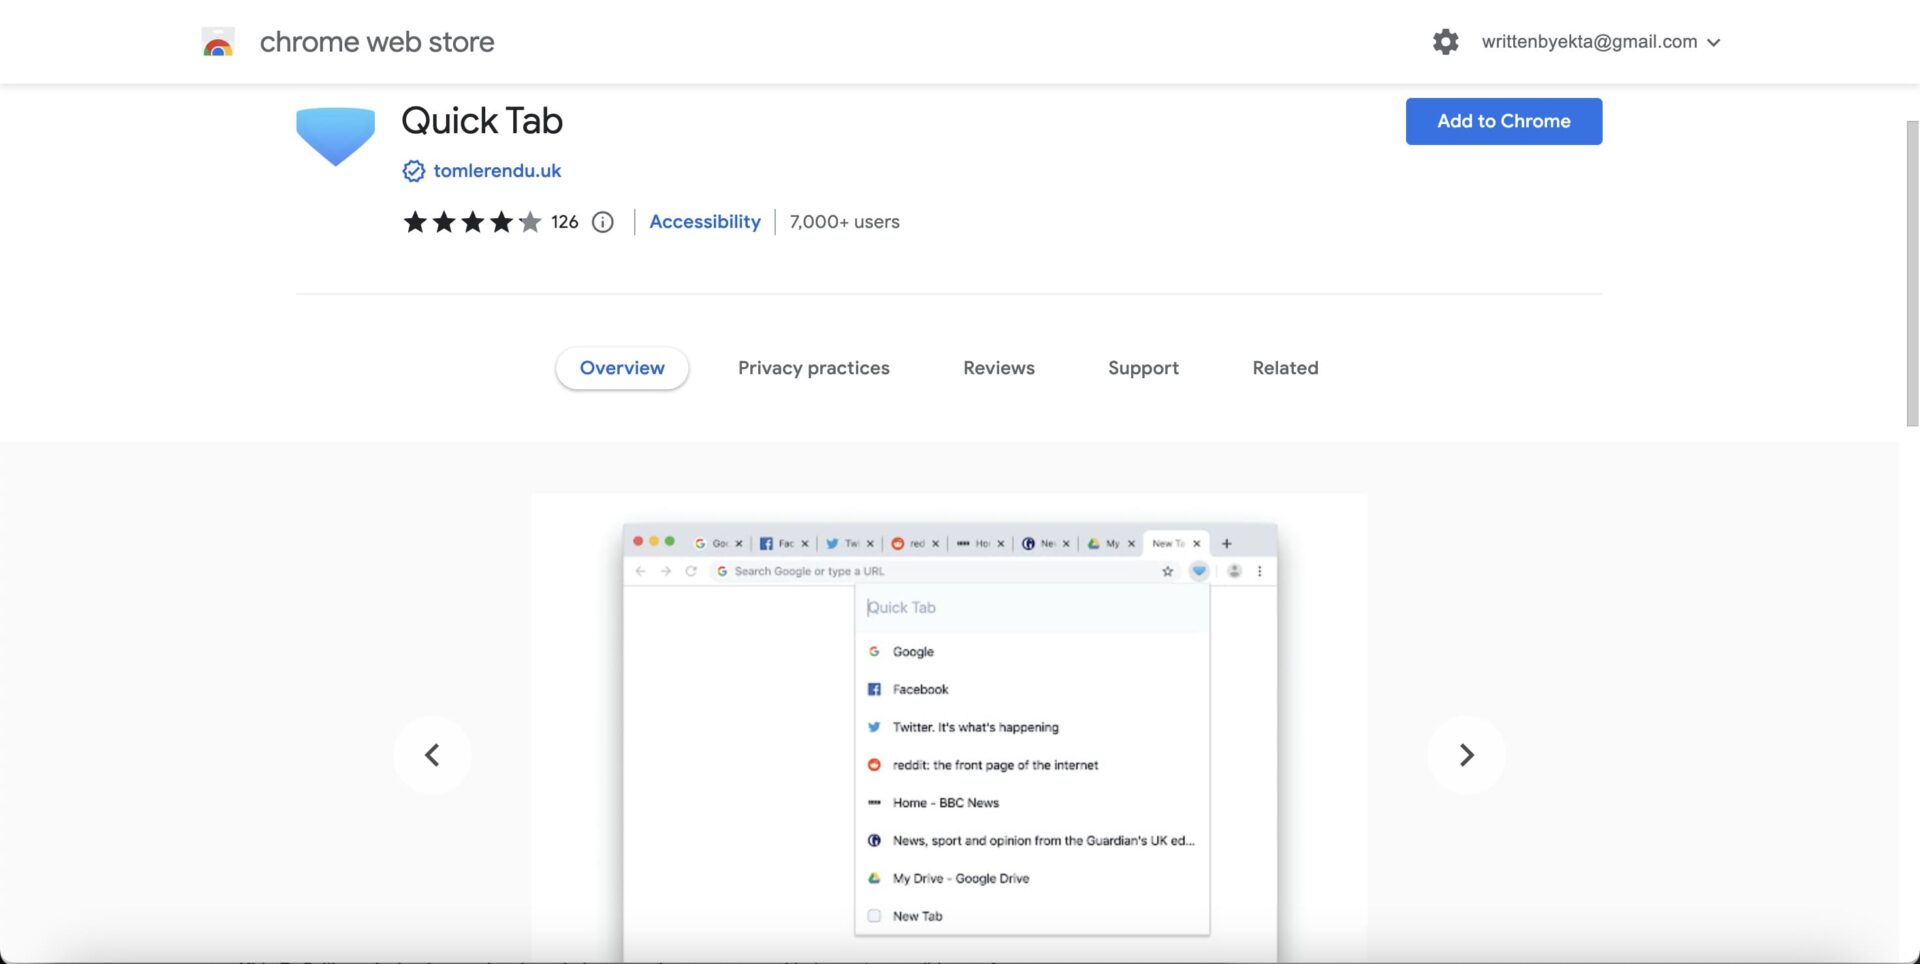Click the 7,000+ users text
The image size is (1920, 964).
coord(844,222)
